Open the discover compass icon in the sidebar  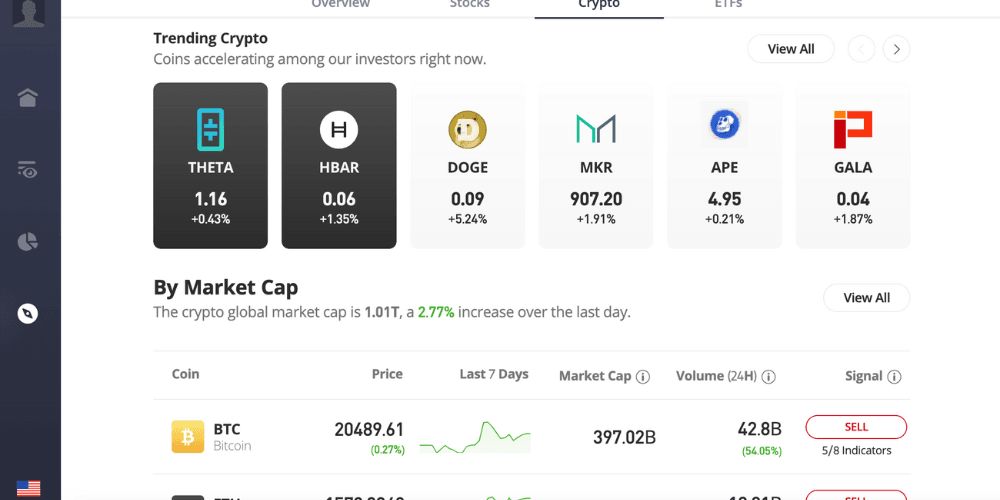(x=28, y=314)
